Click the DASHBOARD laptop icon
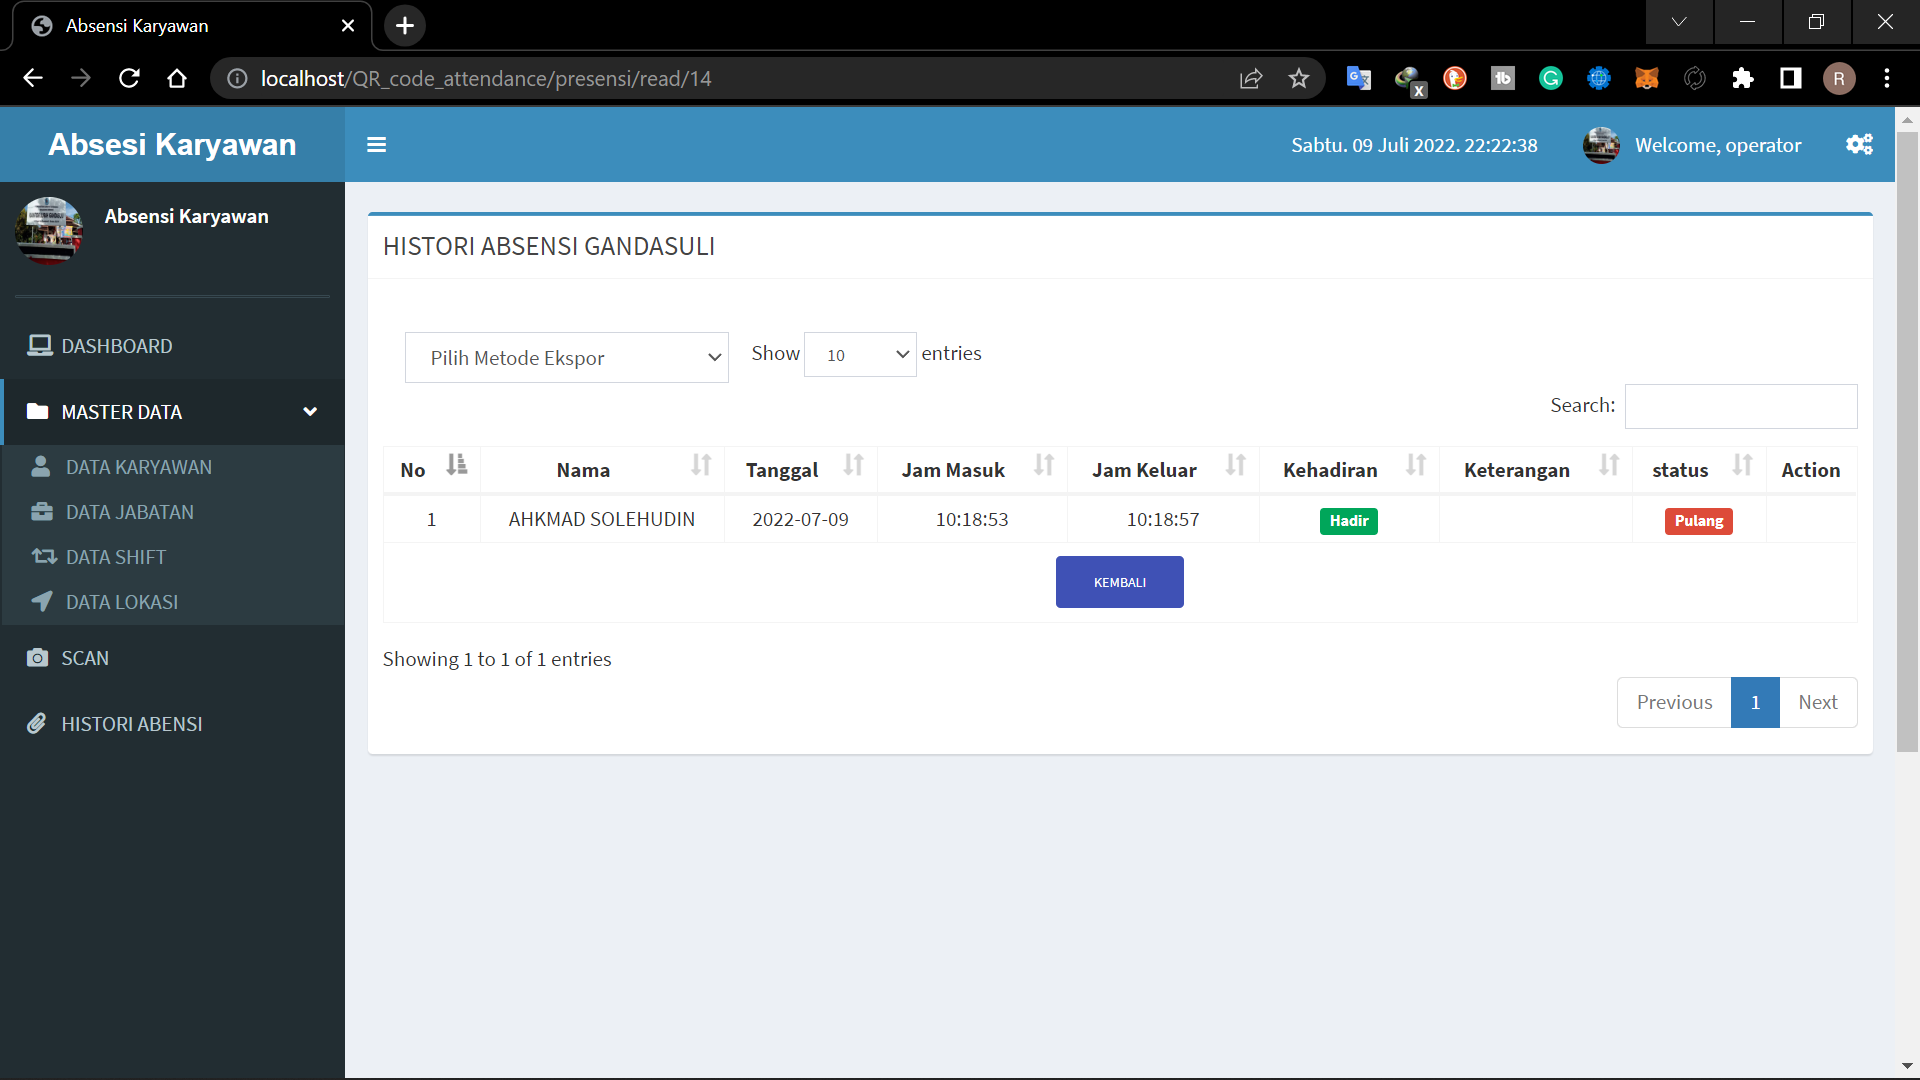This screenshot has width=1920, height=1080. click(x=40, y=346)
